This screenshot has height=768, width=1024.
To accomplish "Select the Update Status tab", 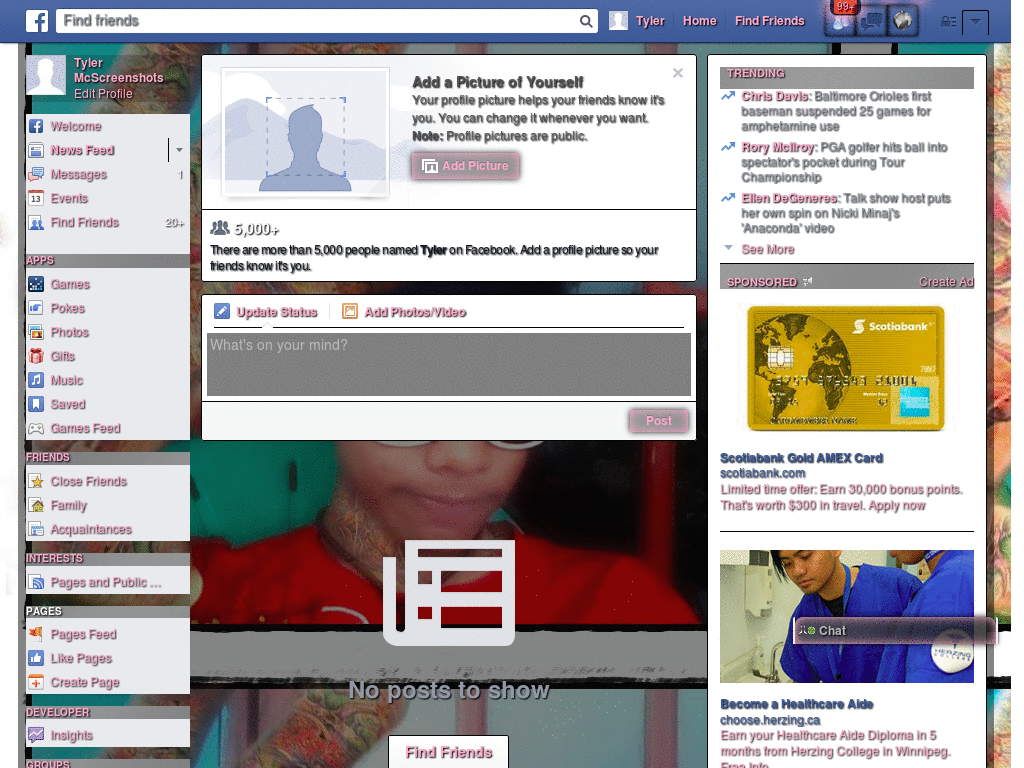I will (266, 312).
